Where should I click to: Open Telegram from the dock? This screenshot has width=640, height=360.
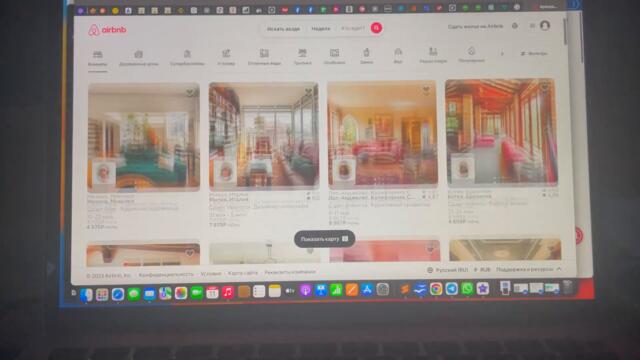(x=451, y=288)
